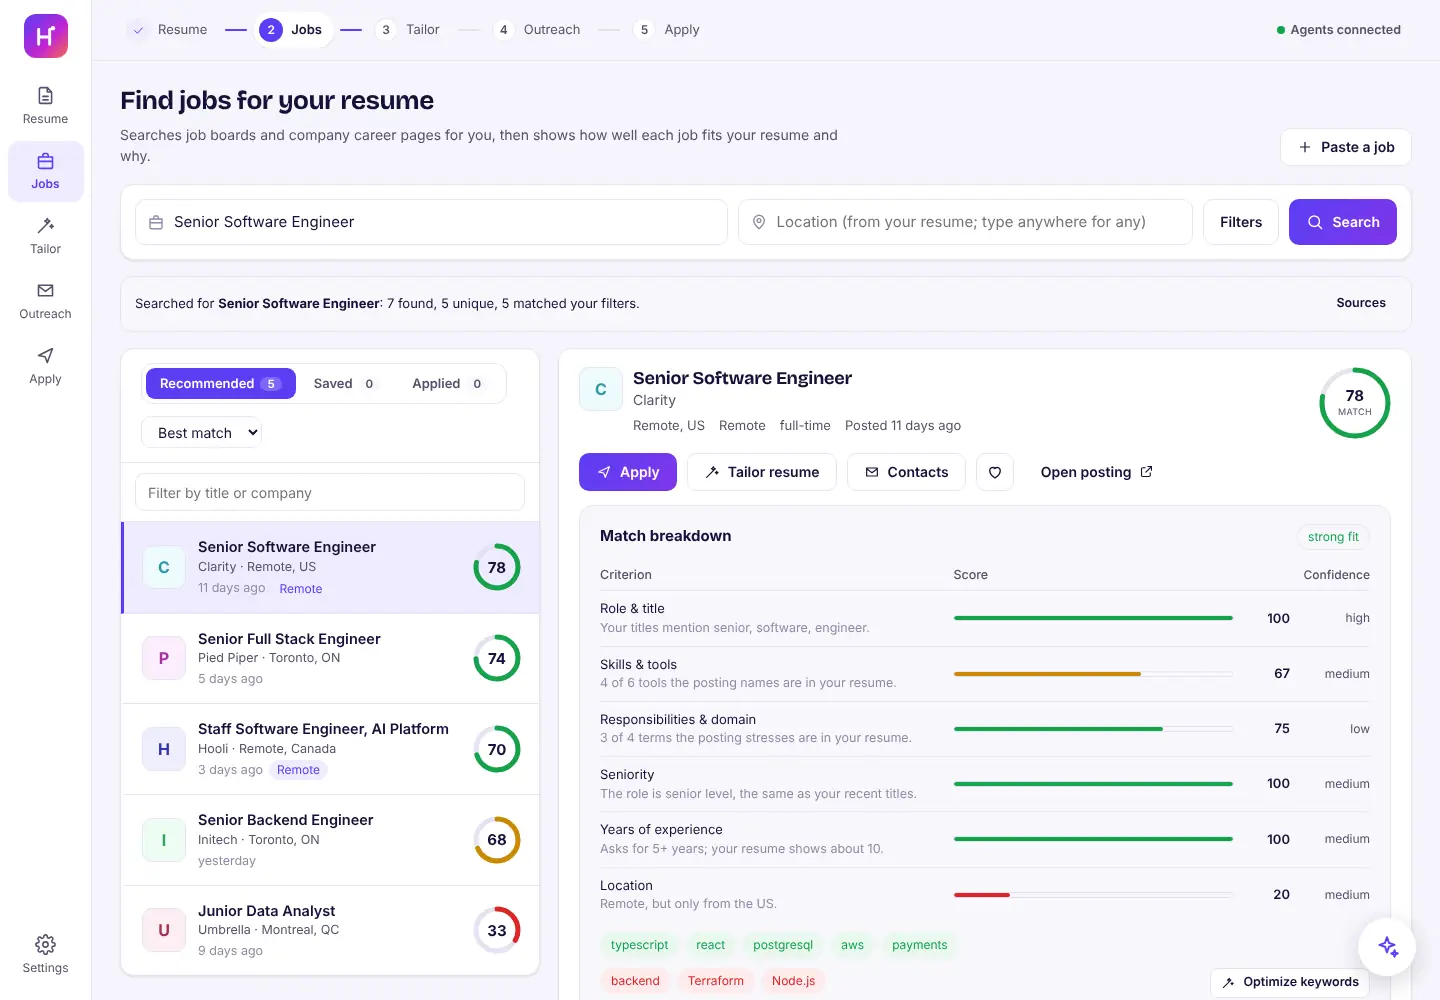Open Resume in the sidebar
The height and width of the screenshot is (1000, 1440).
click(x=46, y=106)
